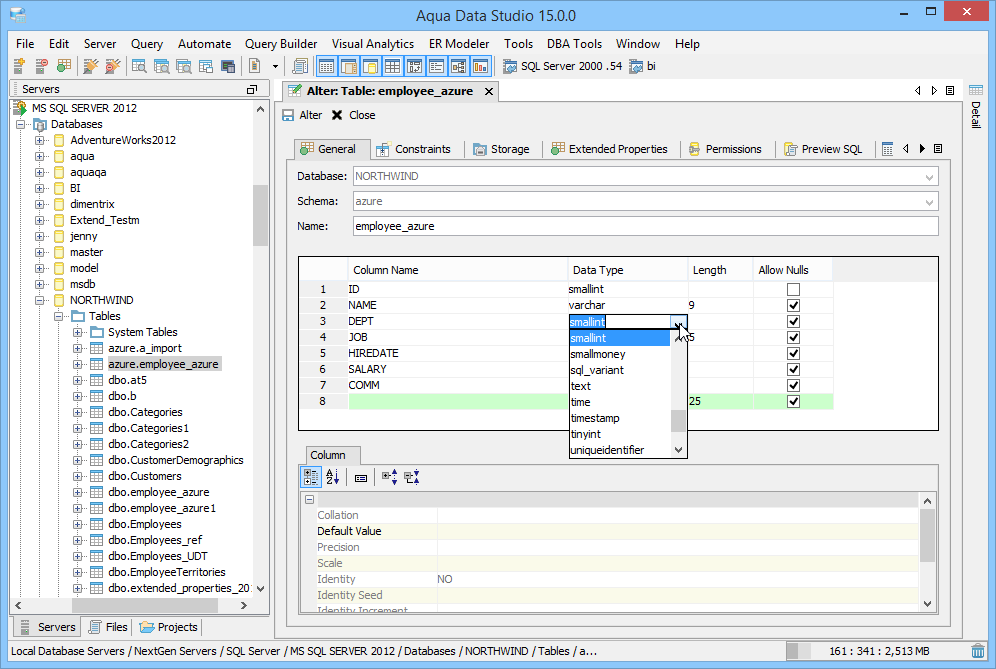The width and height of the screenshot is (996, 669).
Task: Open the DBA Tools menu
Action: click(x=574, y=44)
